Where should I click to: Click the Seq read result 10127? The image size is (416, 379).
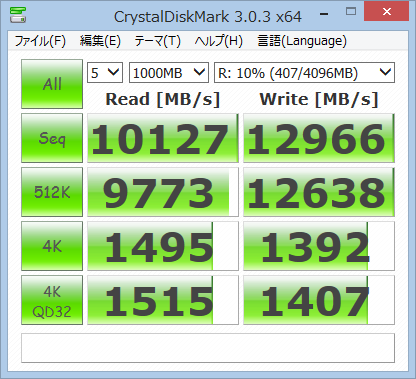pyautogui.click(x=163, y=138)
